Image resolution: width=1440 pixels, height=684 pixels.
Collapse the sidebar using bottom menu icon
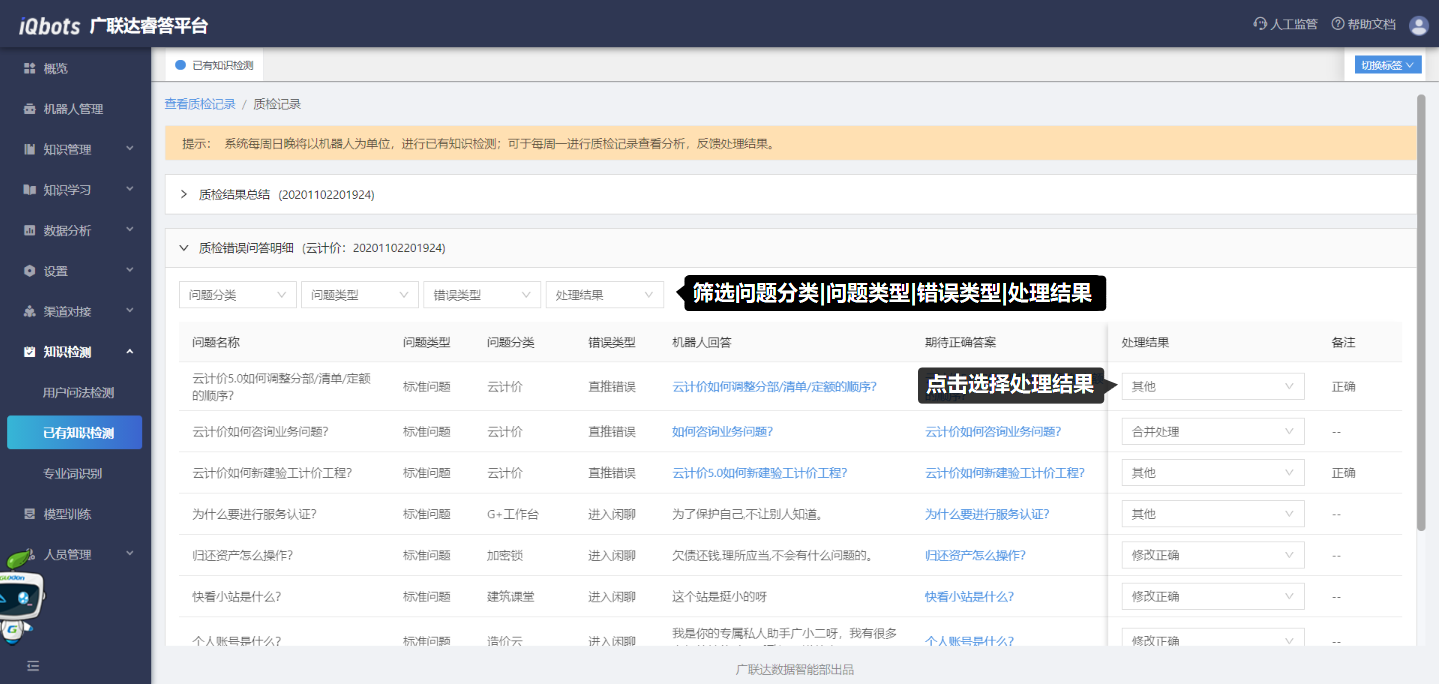click(x=33, y=665)
